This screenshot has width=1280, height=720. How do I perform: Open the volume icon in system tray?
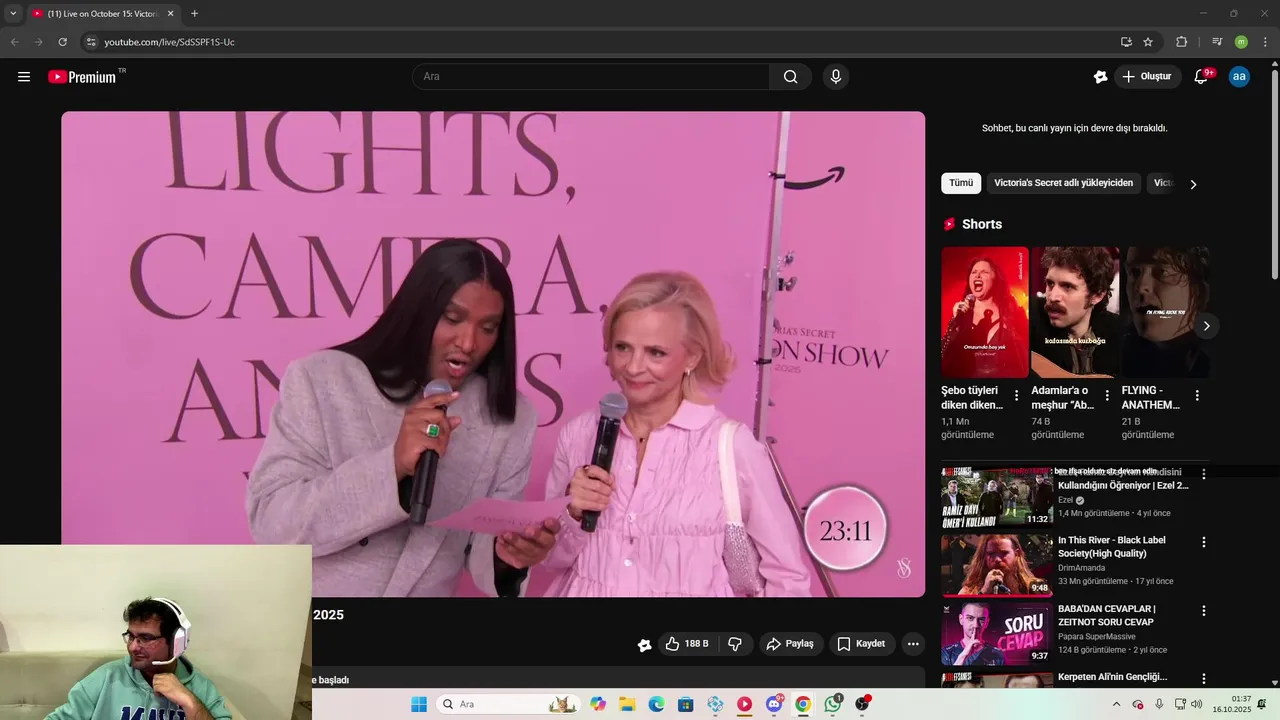click(x=1196, y=704)
